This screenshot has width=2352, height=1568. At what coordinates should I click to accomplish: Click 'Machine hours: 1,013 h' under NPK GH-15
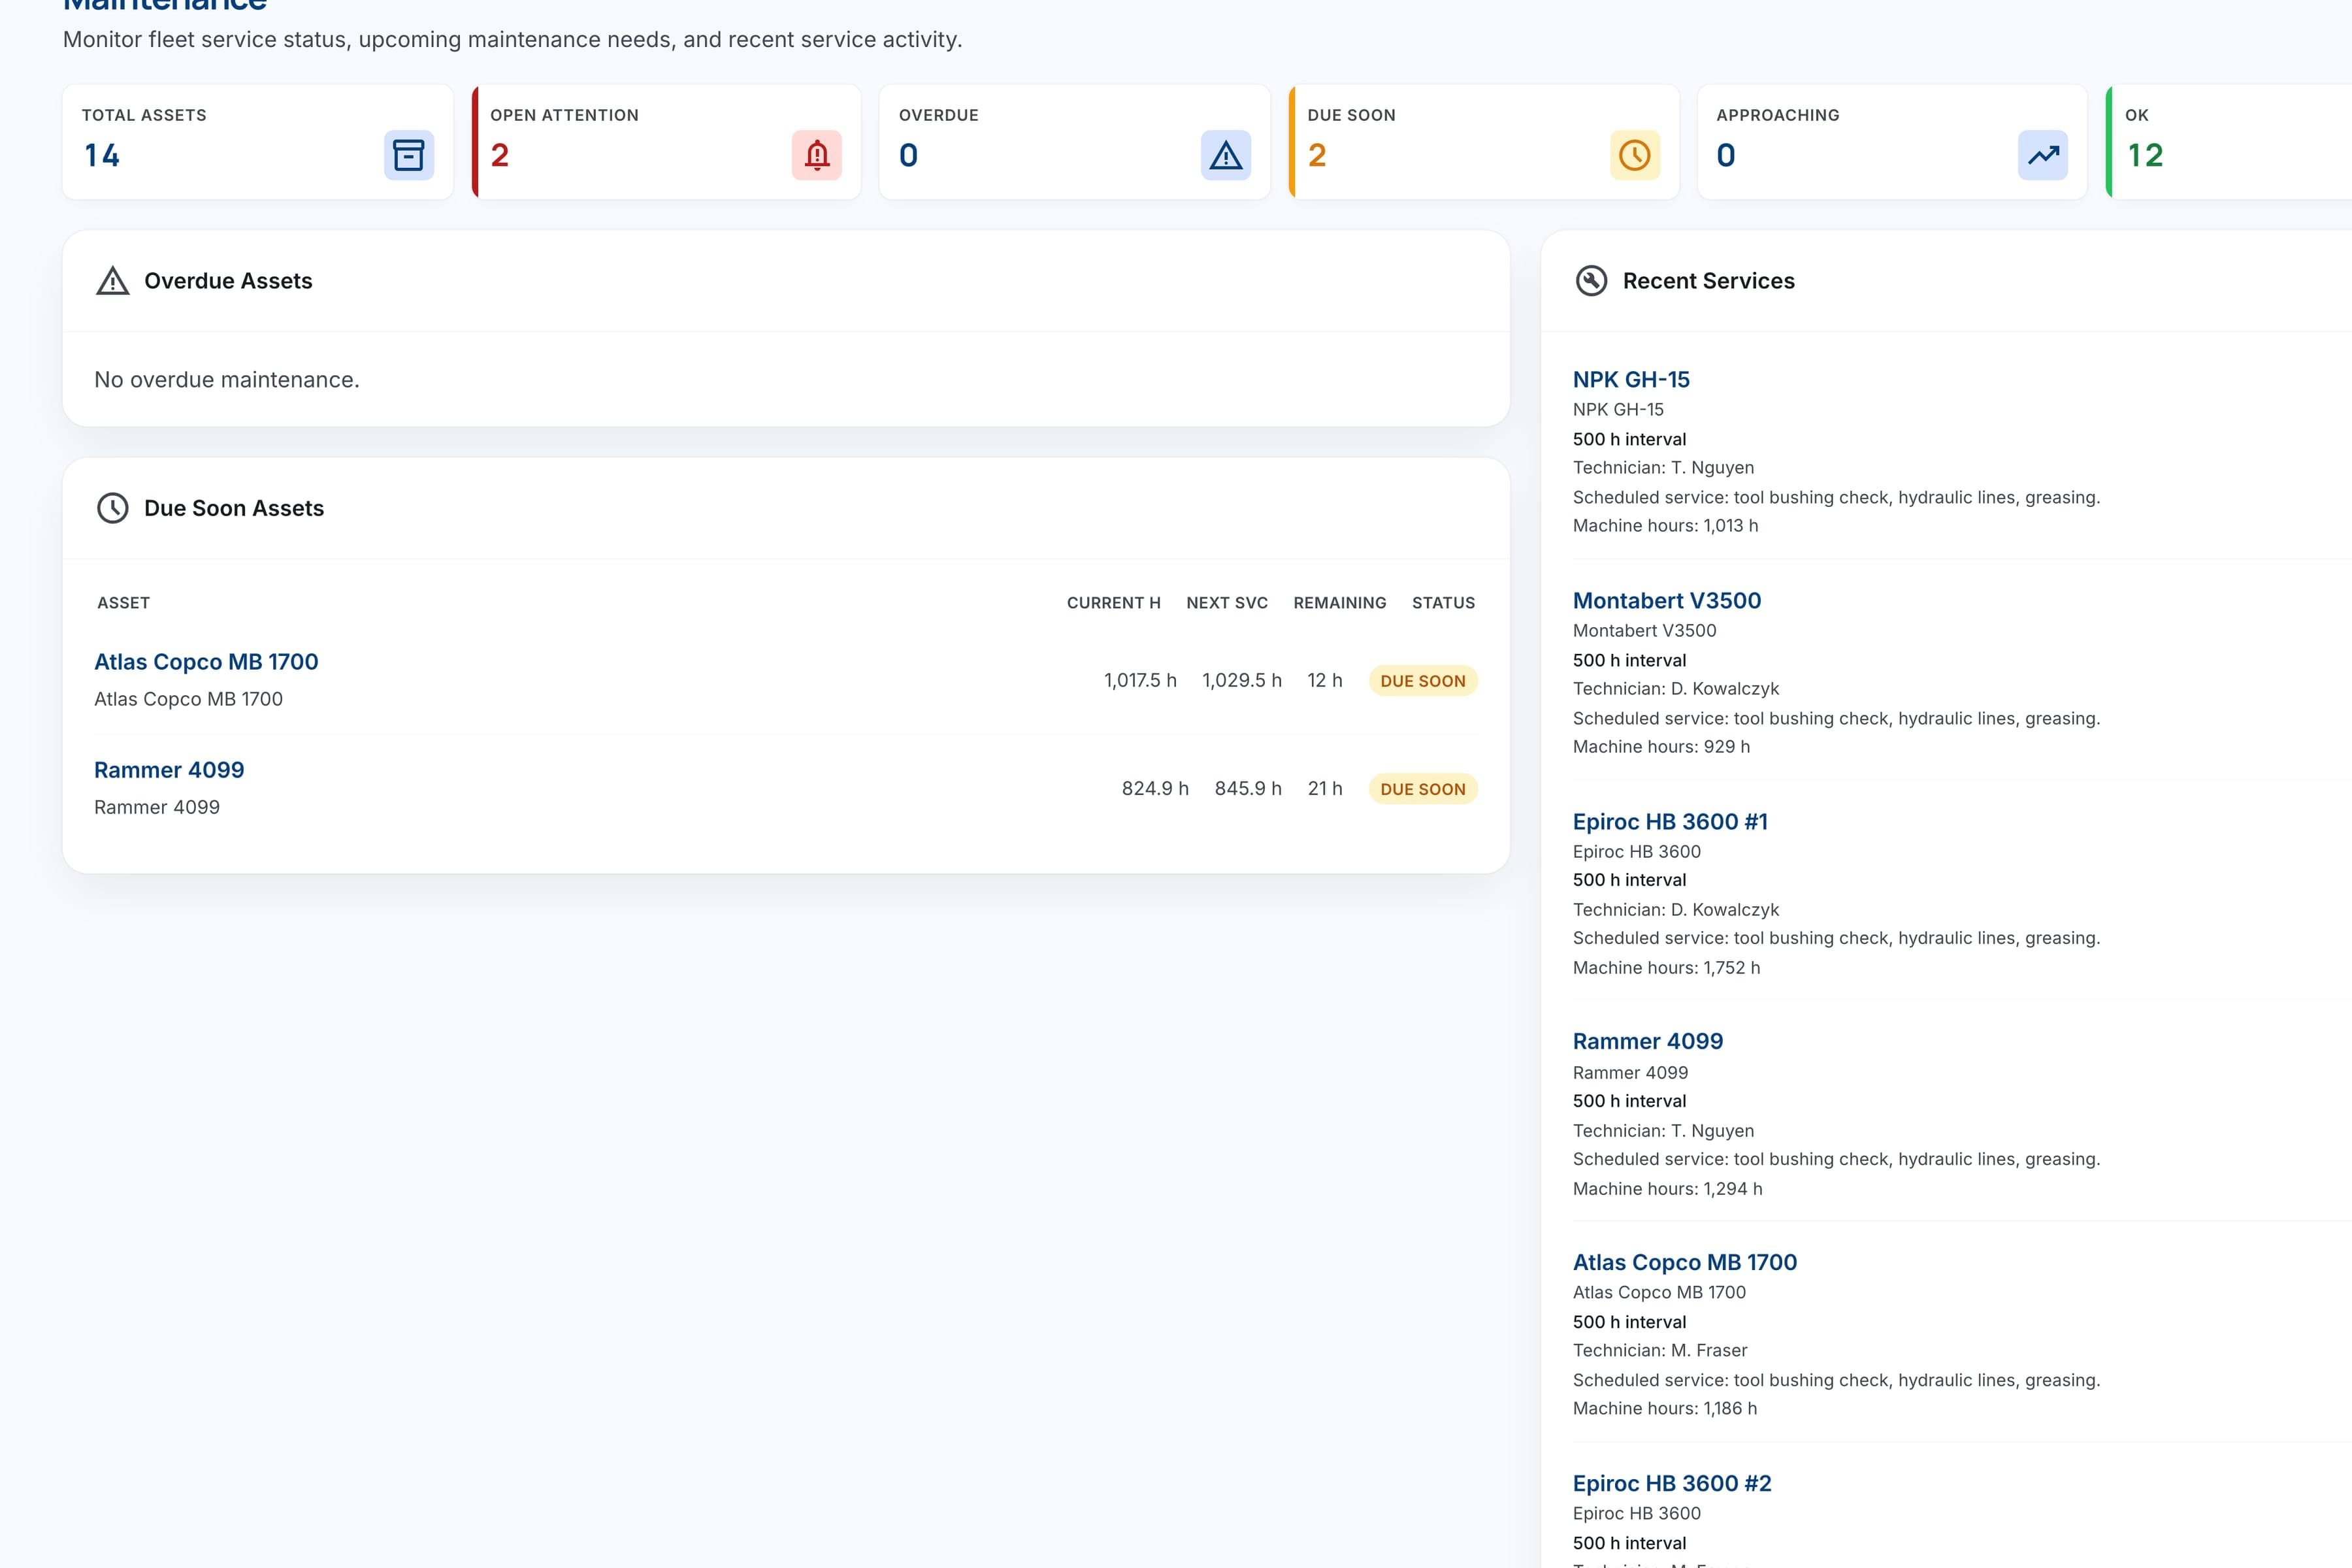click(x=1665, y=526)
